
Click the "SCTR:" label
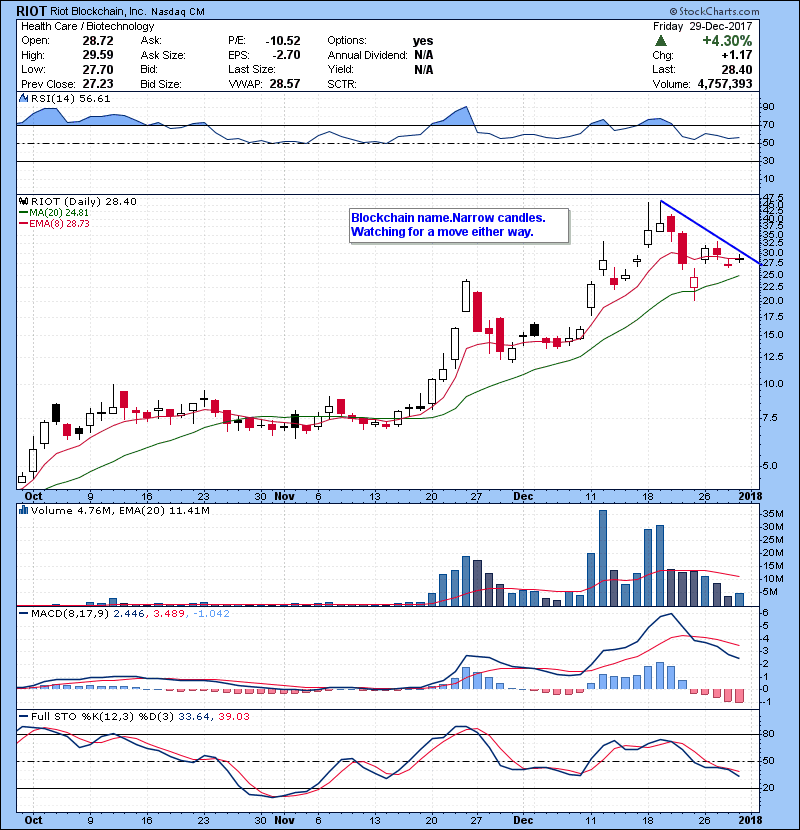[342, 84]
